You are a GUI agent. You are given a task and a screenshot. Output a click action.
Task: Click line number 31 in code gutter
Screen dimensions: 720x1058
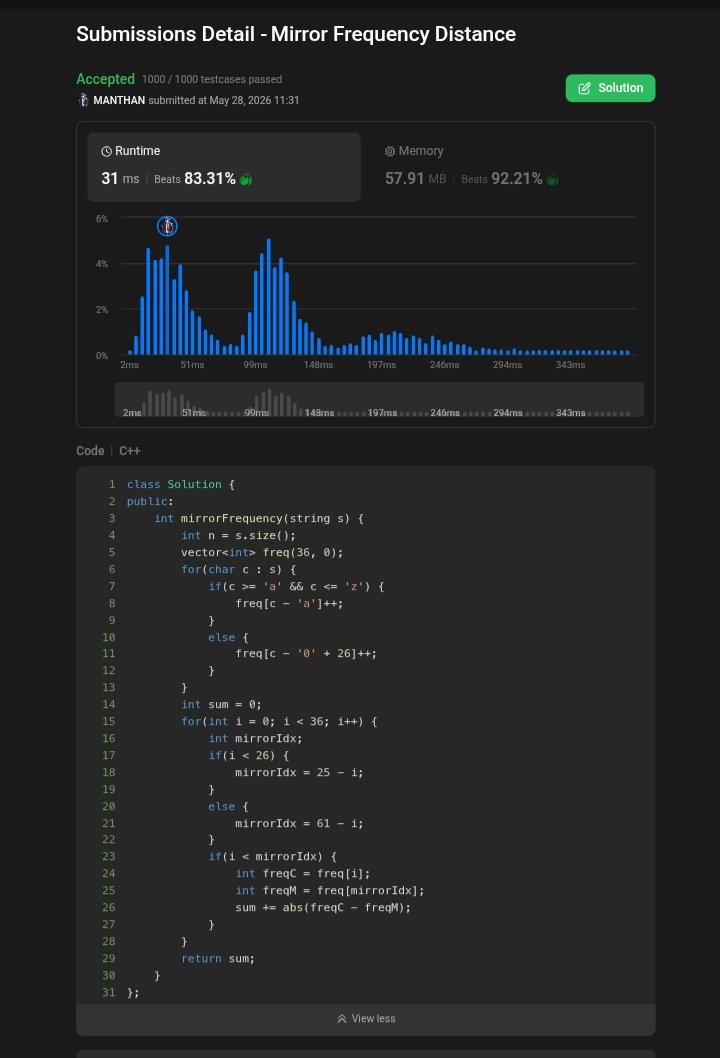click(x=109, y=993)
